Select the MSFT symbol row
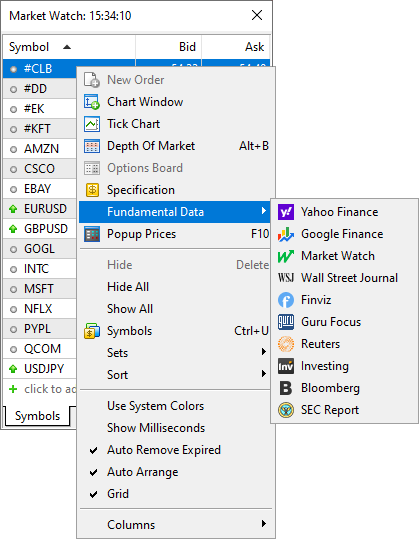Screen dimensions: 419x539 point(40,289)
